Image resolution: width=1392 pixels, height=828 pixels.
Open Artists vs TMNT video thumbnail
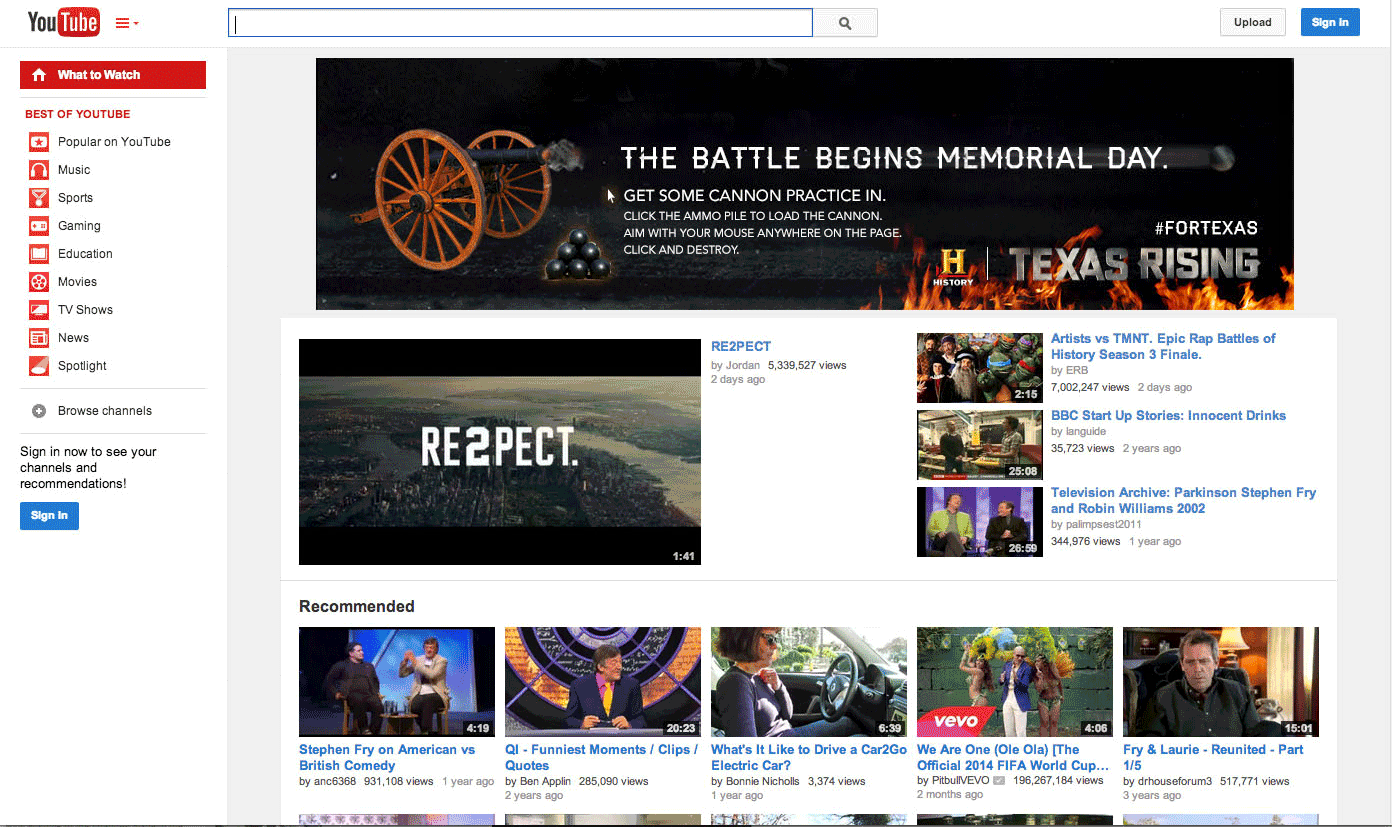(x=980, y=368)
